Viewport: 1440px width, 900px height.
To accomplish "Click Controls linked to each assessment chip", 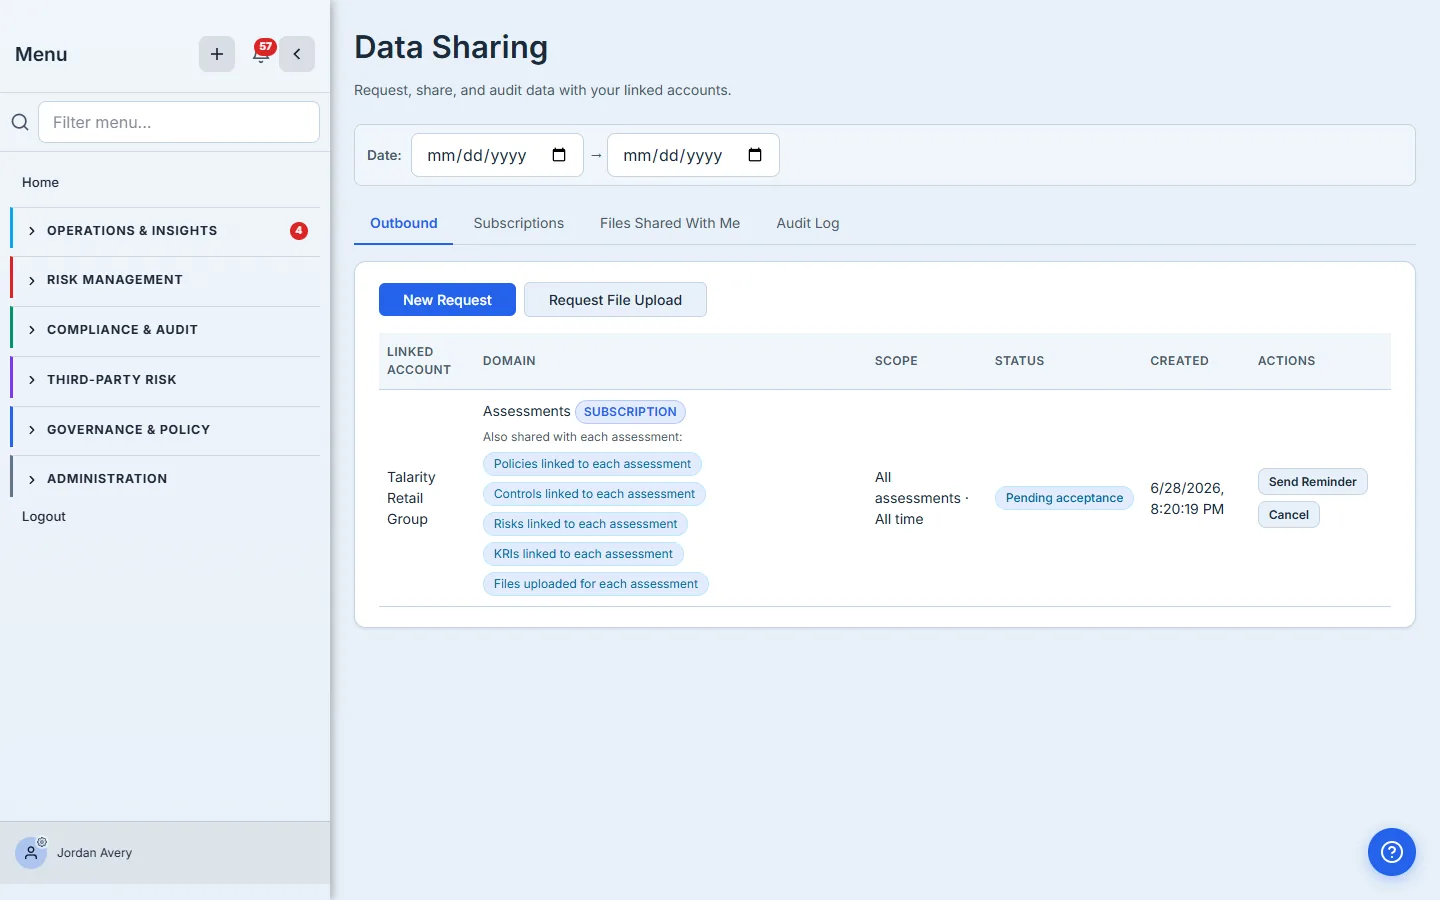I will pos(594,494).
